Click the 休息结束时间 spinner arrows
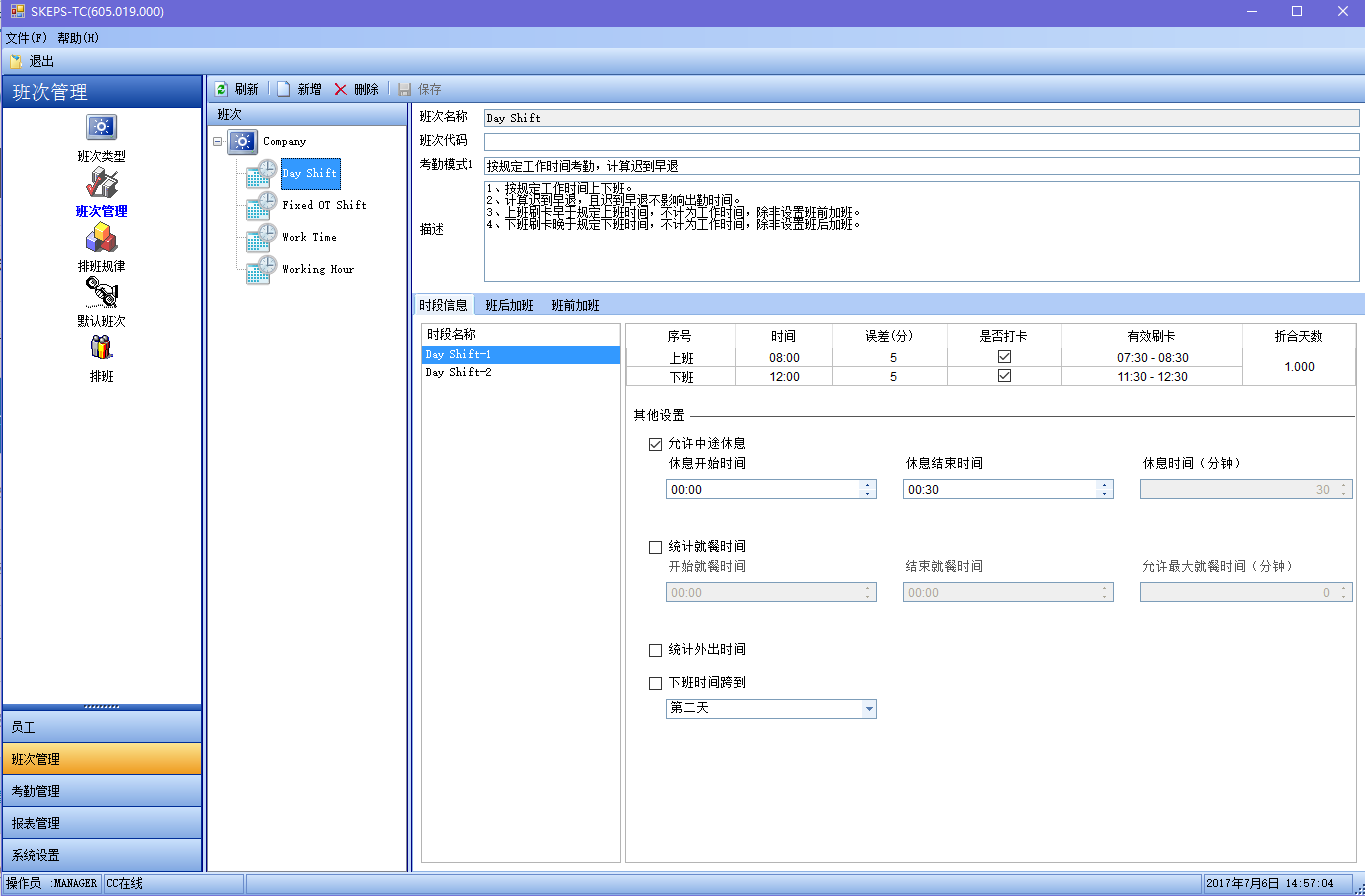 click(x=1104, y=490)
